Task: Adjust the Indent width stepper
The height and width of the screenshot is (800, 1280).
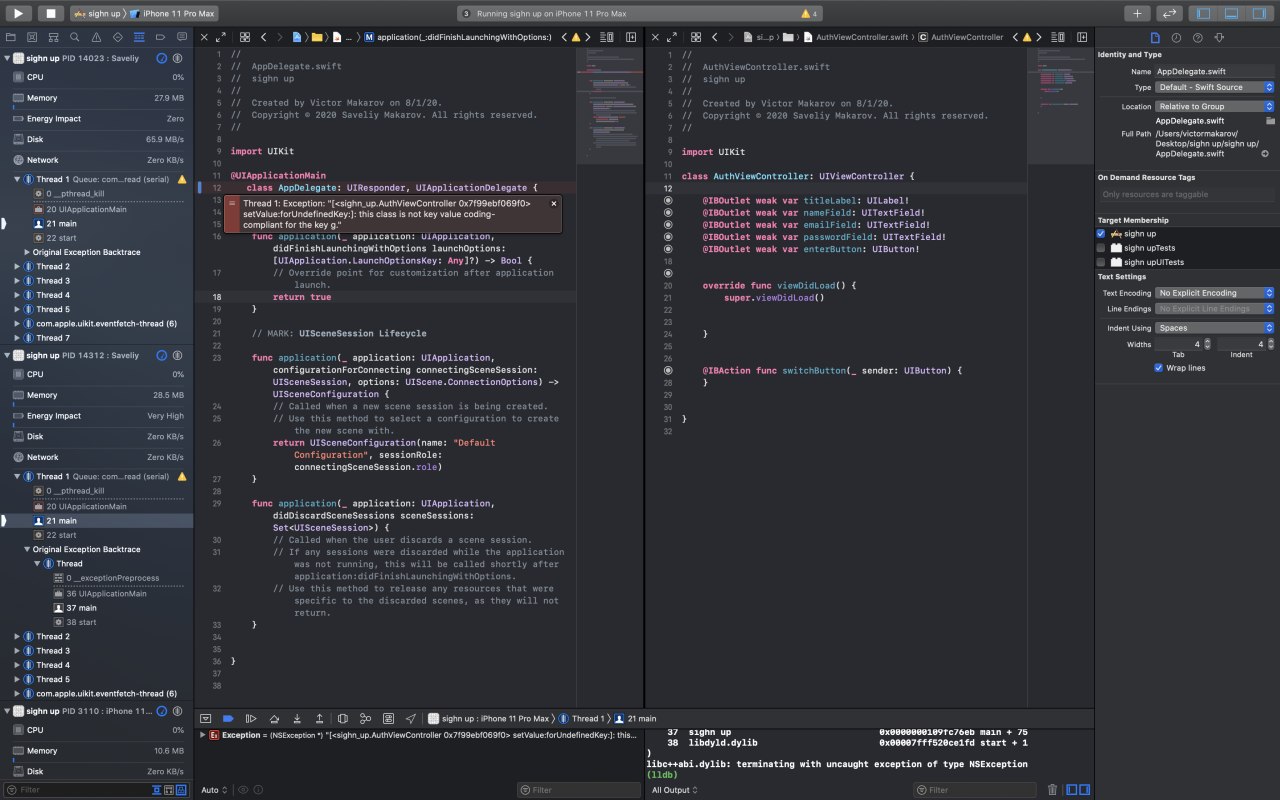Action: tap(1269, 344)
